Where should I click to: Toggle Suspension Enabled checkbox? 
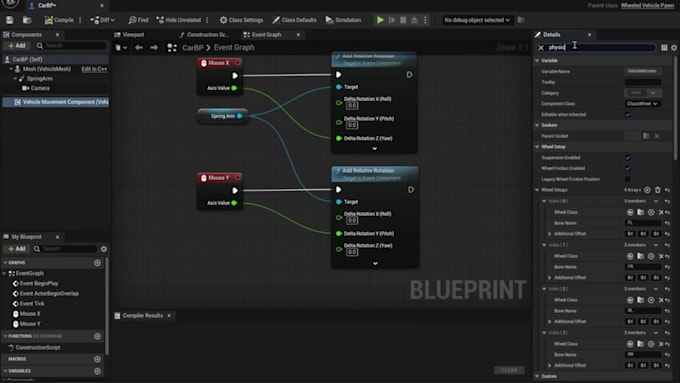coord(628,158)
